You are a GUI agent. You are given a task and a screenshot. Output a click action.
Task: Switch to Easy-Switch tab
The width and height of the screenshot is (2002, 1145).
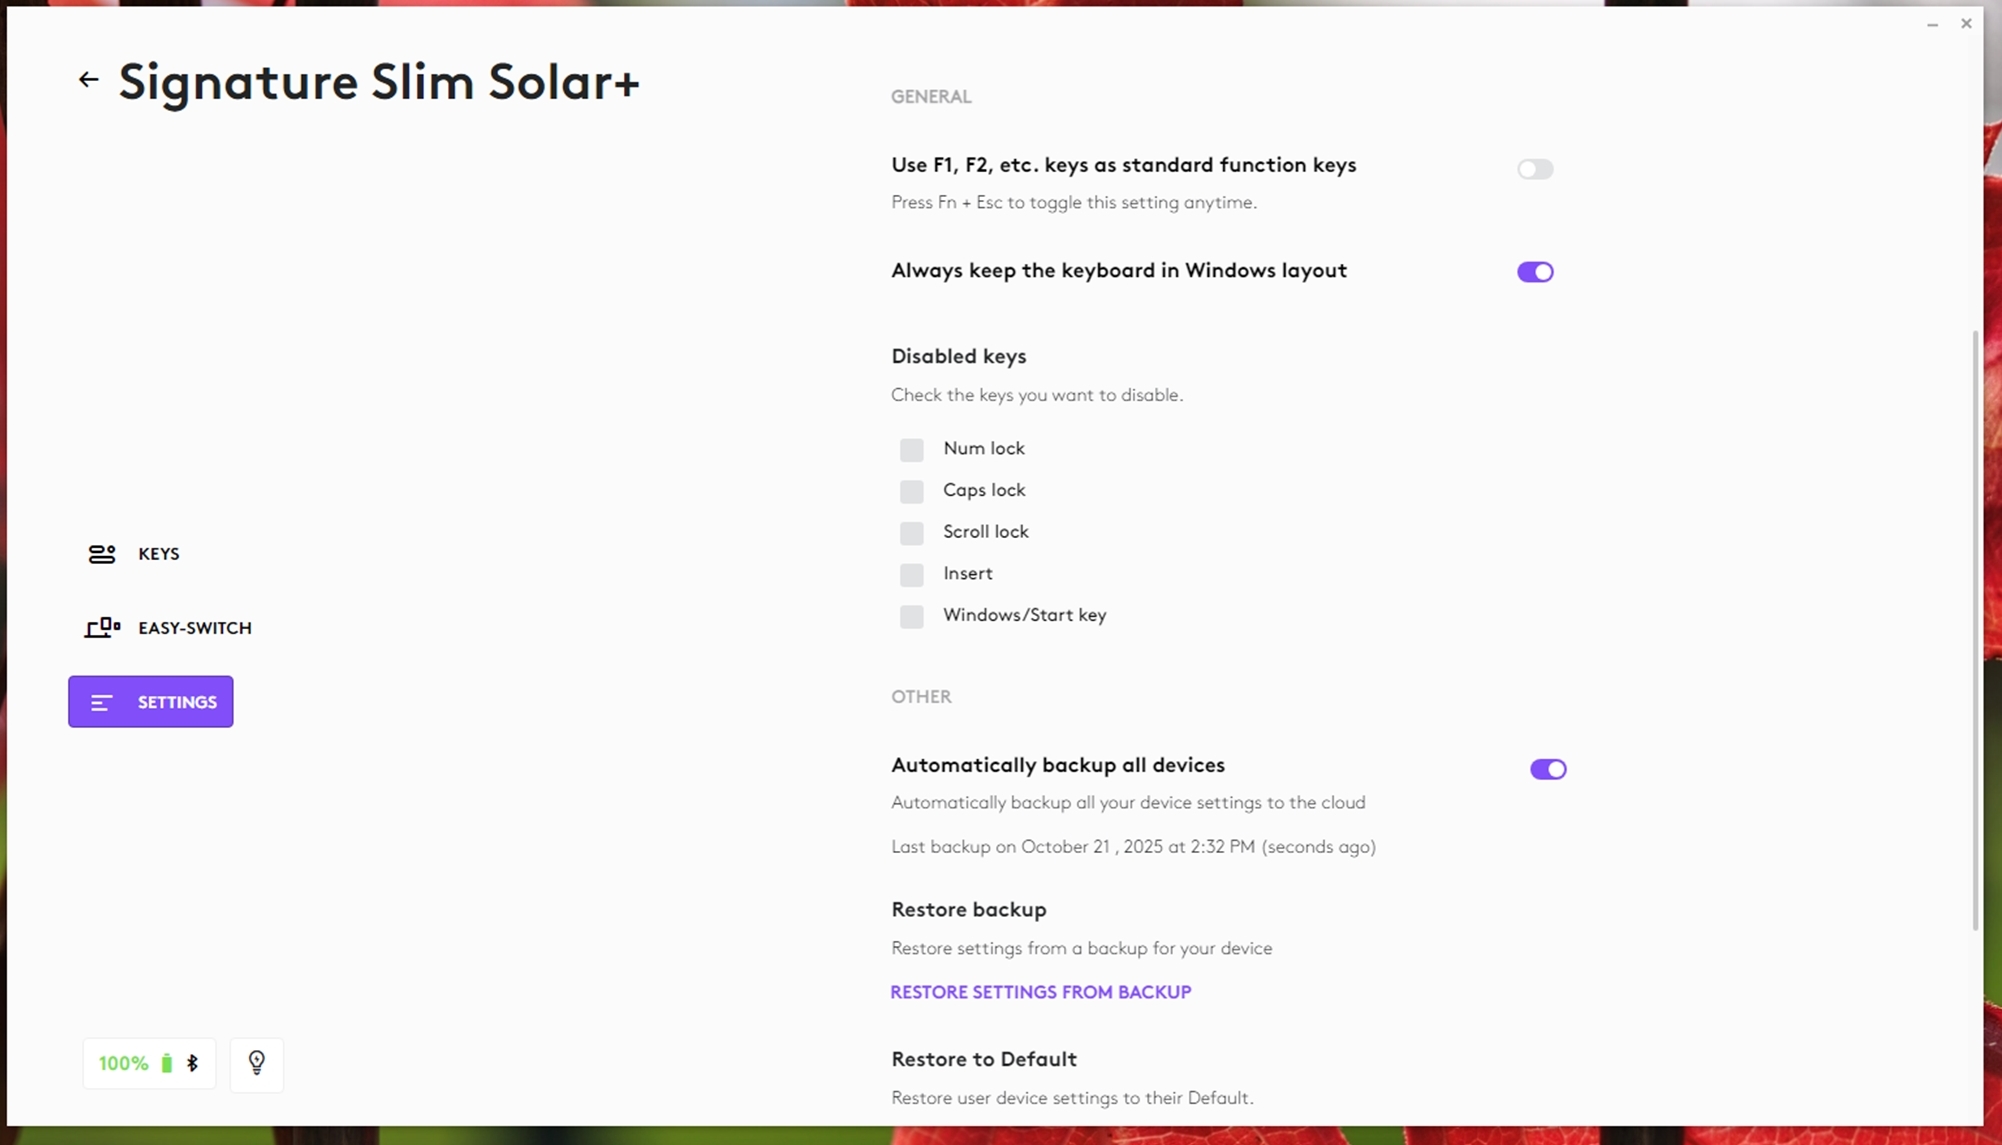(x=194, y=628)
